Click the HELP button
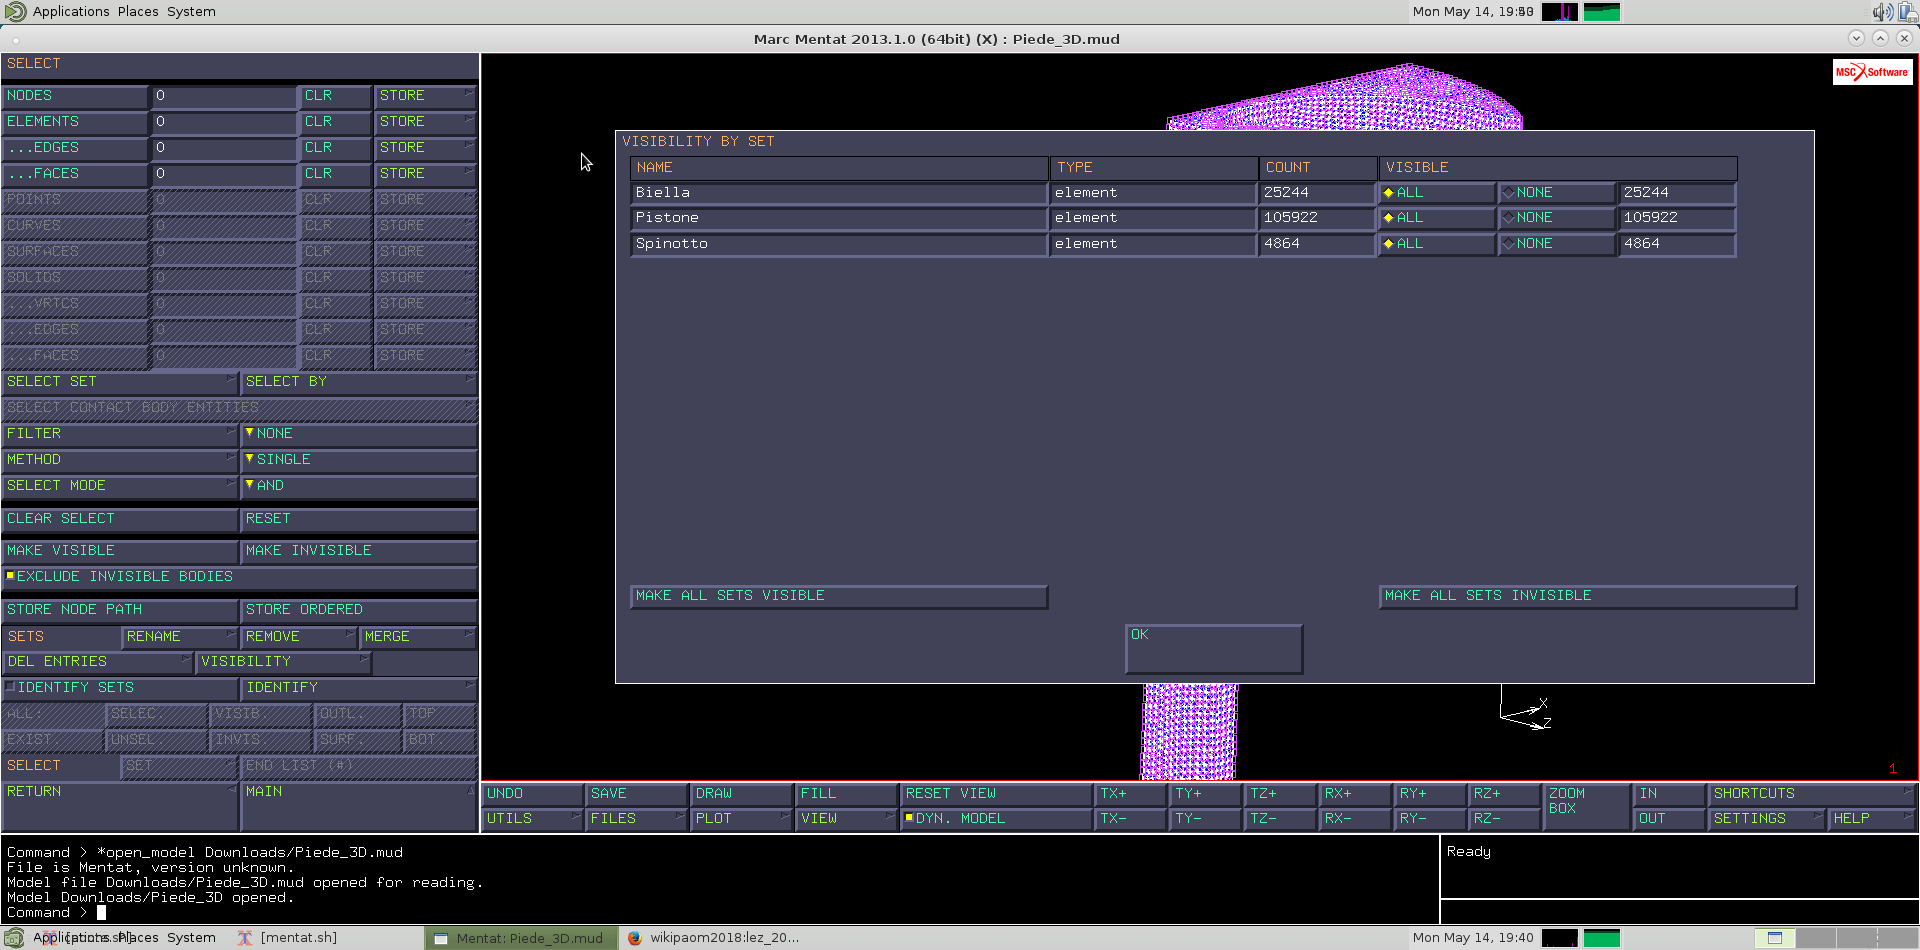1920x950 pixels. point(1871,819)
